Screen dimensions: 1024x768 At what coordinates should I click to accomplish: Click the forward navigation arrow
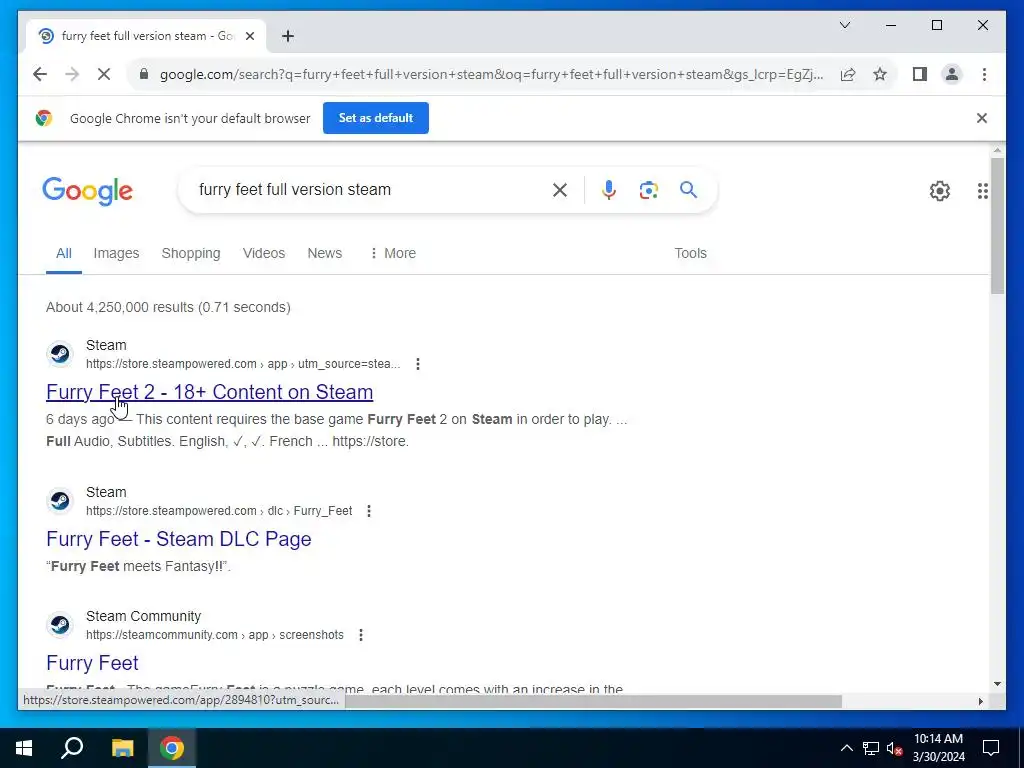[x=72, y=74]
